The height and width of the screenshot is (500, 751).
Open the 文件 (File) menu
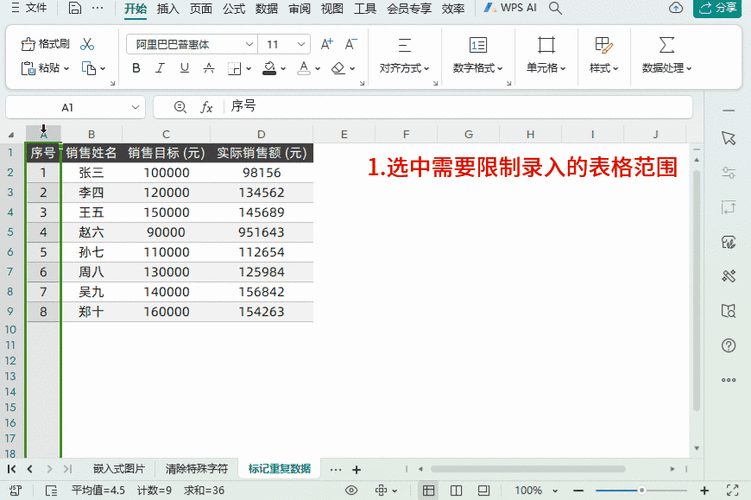(x=29, y=8)
